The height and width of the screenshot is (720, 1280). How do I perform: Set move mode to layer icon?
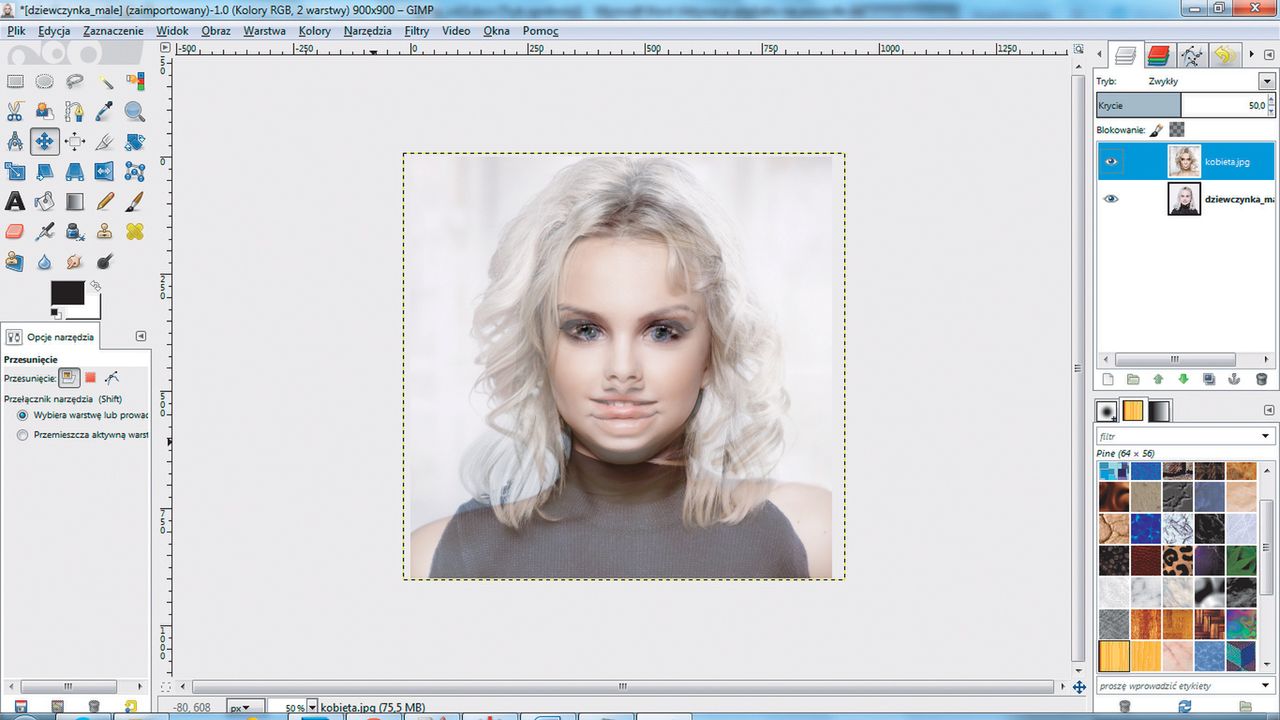pos(68,377)
